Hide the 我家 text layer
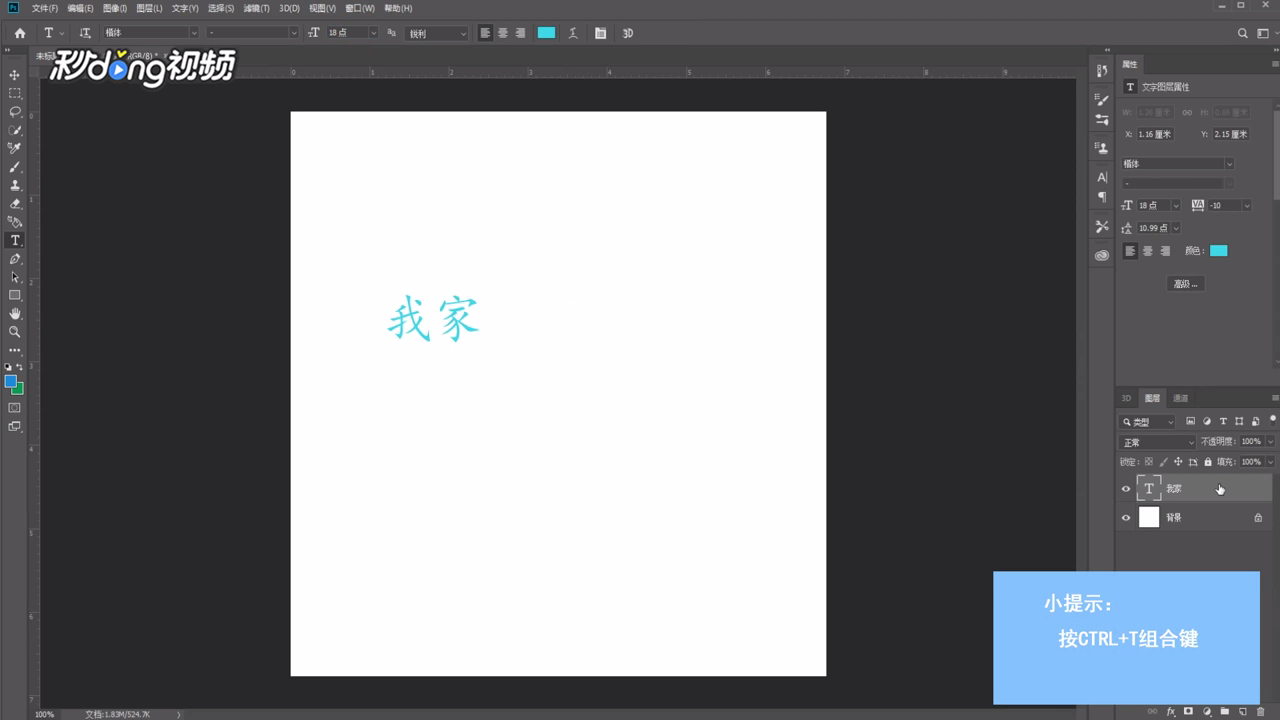Screen dimensions: 1280x720 1126,488
